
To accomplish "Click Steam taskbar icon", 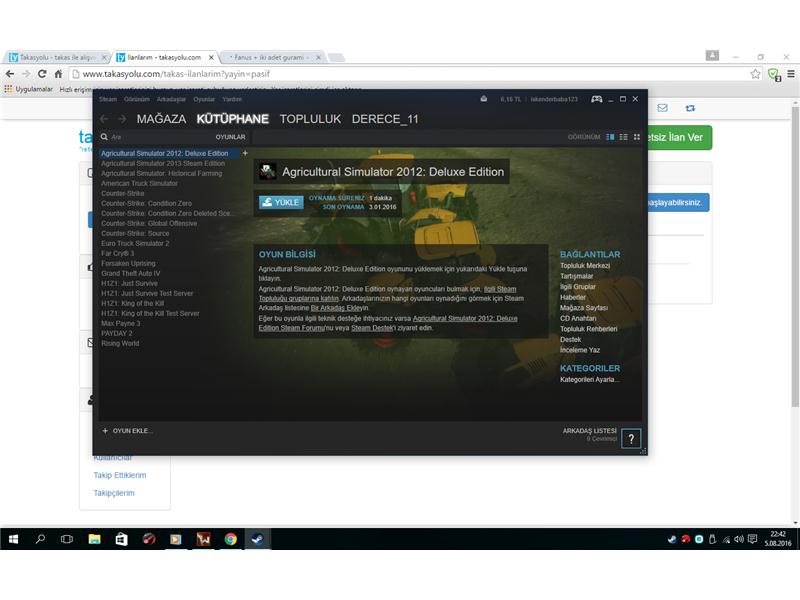I will pos(257,539).
